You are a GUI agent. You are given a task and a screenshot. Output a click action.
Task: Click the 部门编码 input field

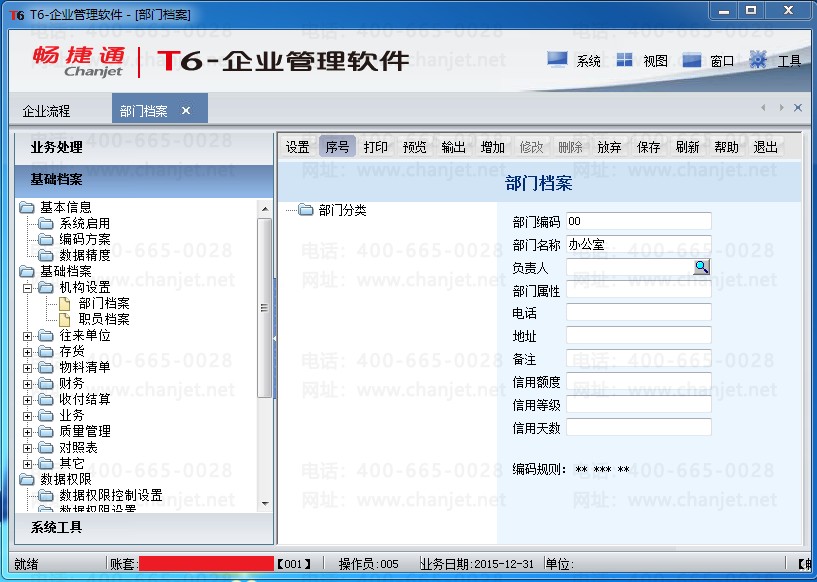click(x=638, y=221)
